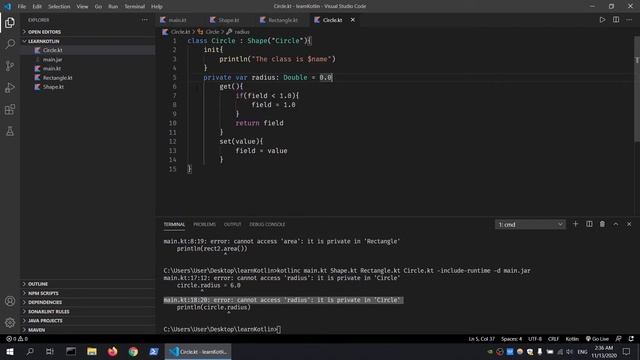Open Windows Start menu
This screenshot has height=360, width=640.
click(x=10, y=351)
